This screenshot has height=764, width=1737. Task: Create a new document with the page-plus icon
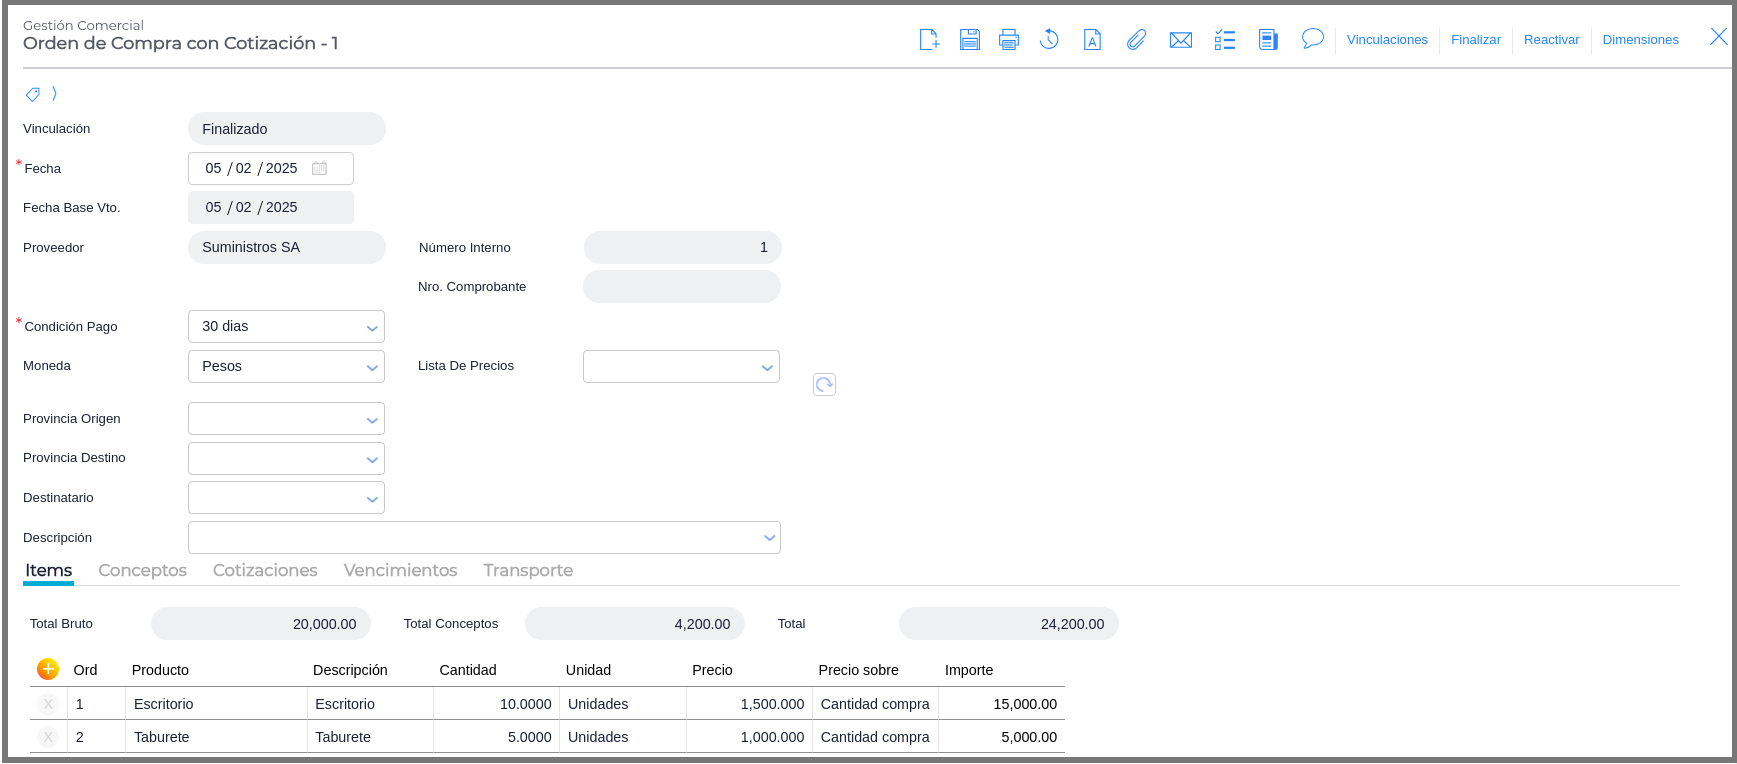coord(929,40)
